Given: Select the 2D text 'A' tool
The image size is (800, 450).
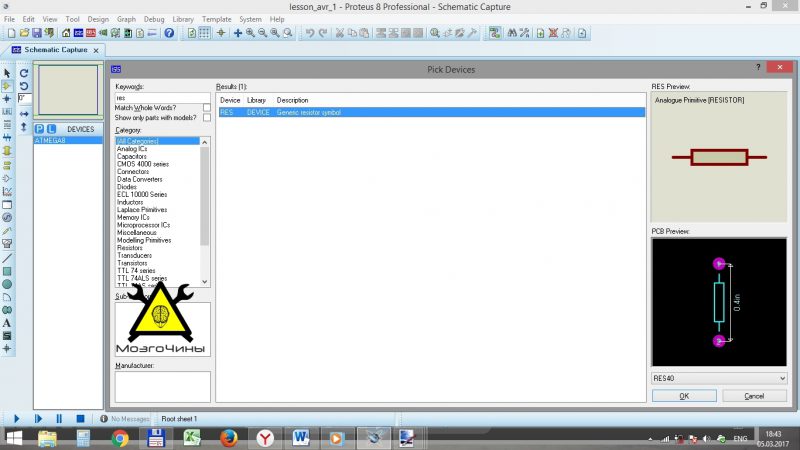Looking at the screenshot, I should (x=7, y=323).
